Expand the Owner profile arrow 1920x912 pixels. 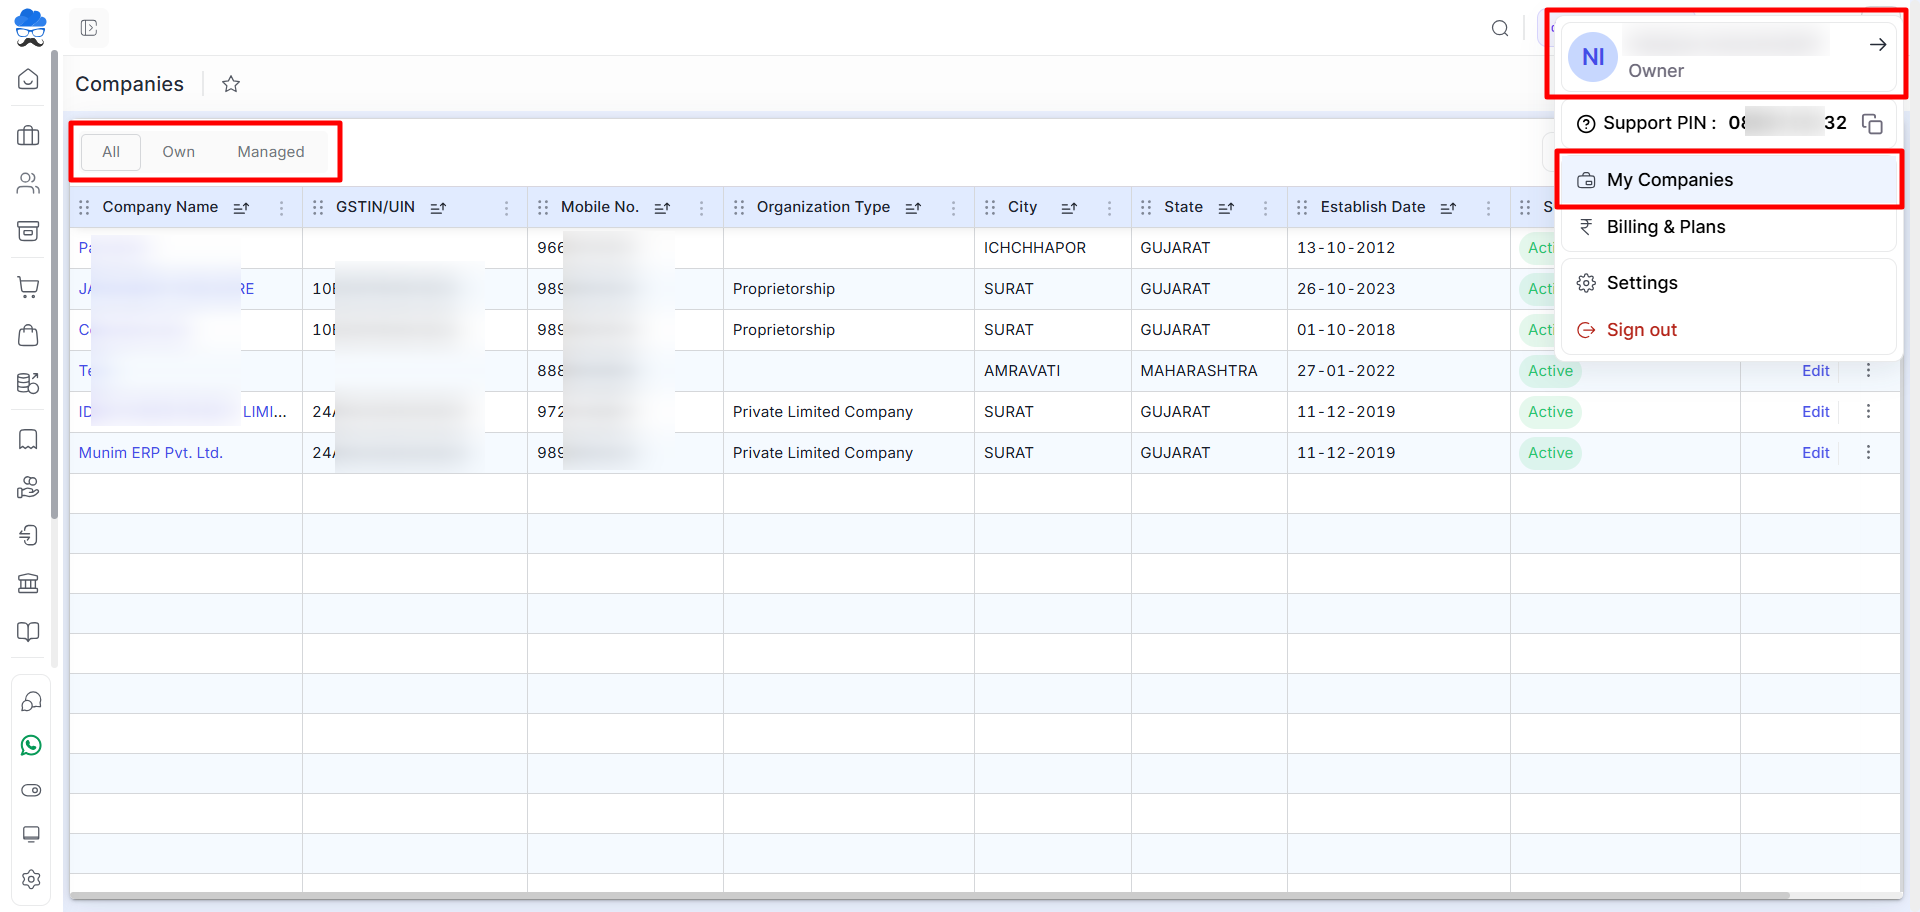point(1877,45)
